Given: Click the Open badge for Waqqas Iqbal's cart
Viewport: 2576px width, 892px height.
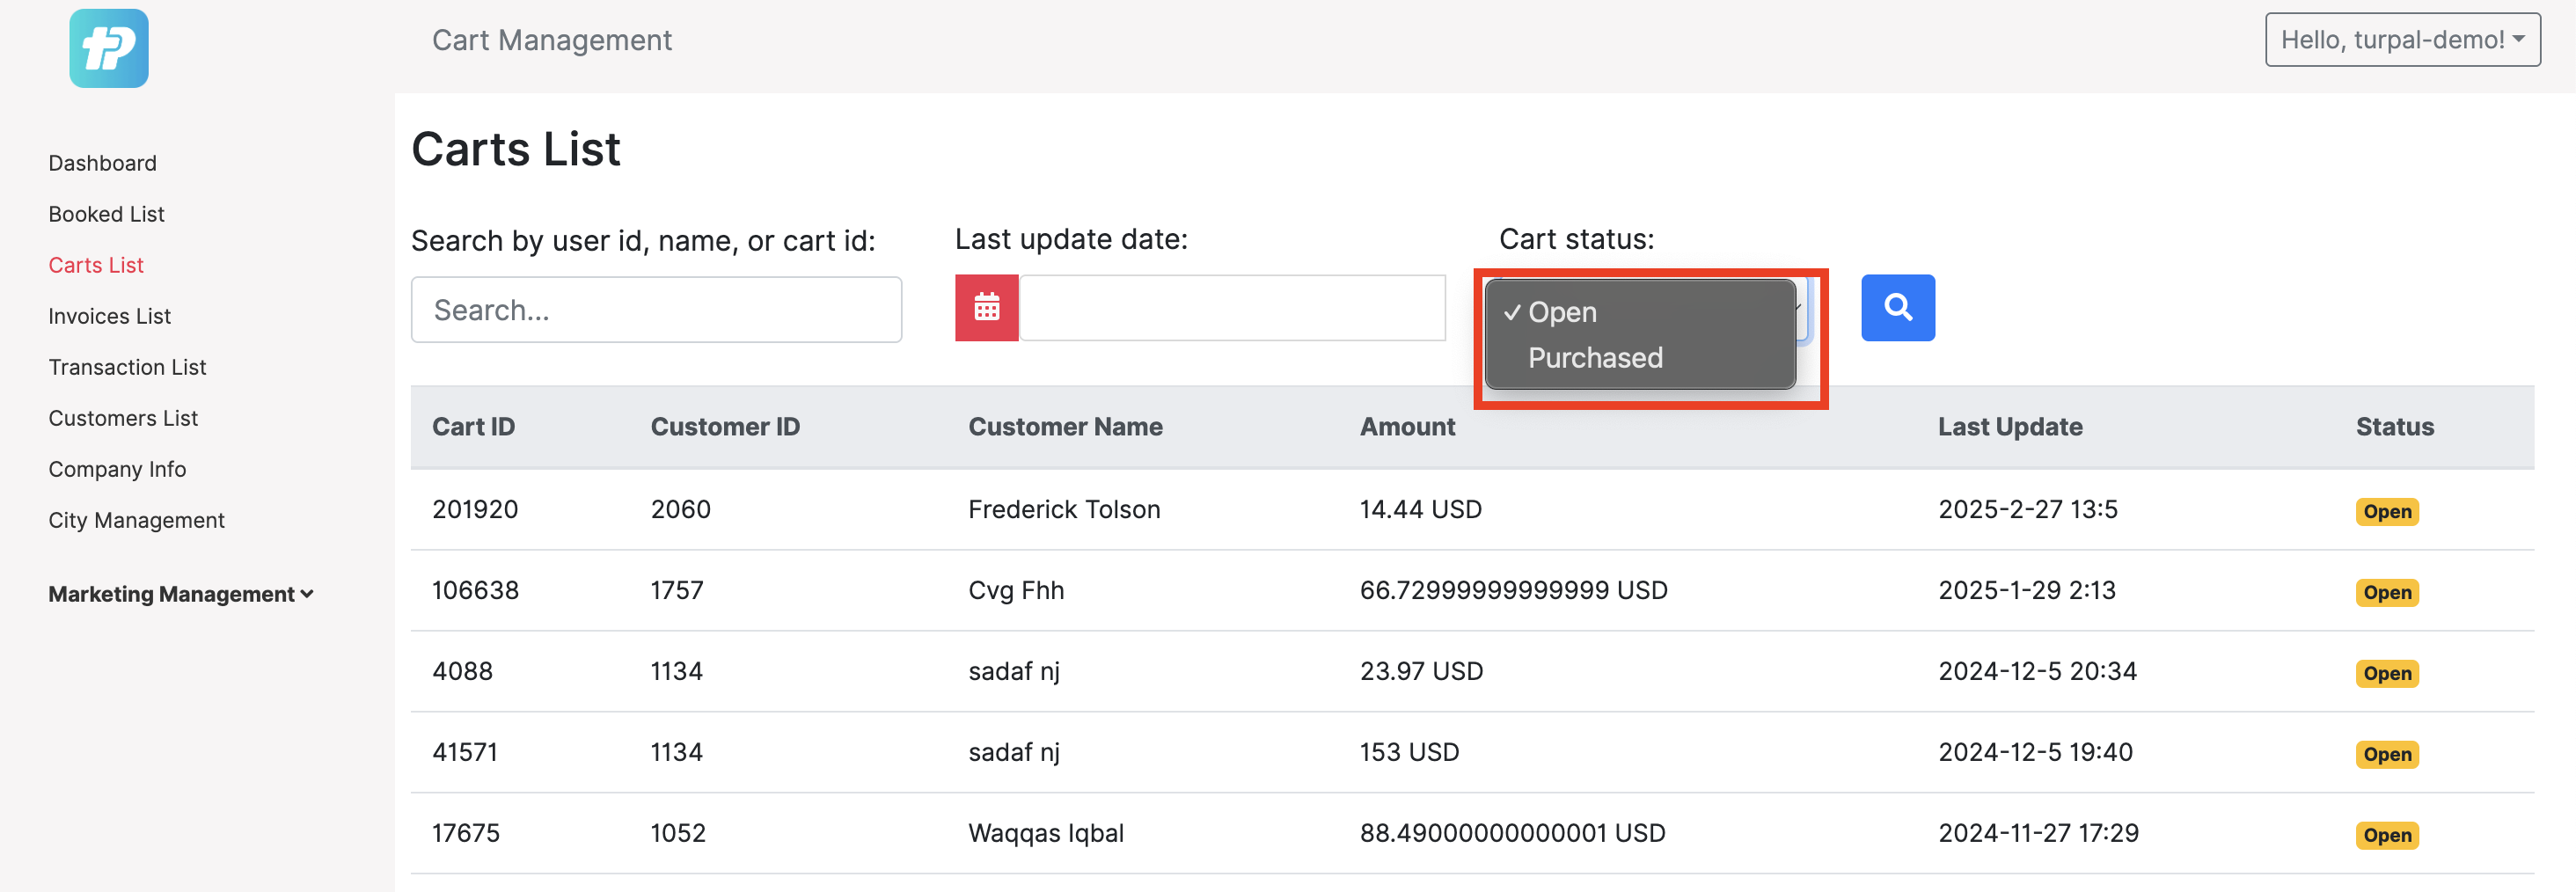Looking at the screenshot, I should tap(2386, 835).
